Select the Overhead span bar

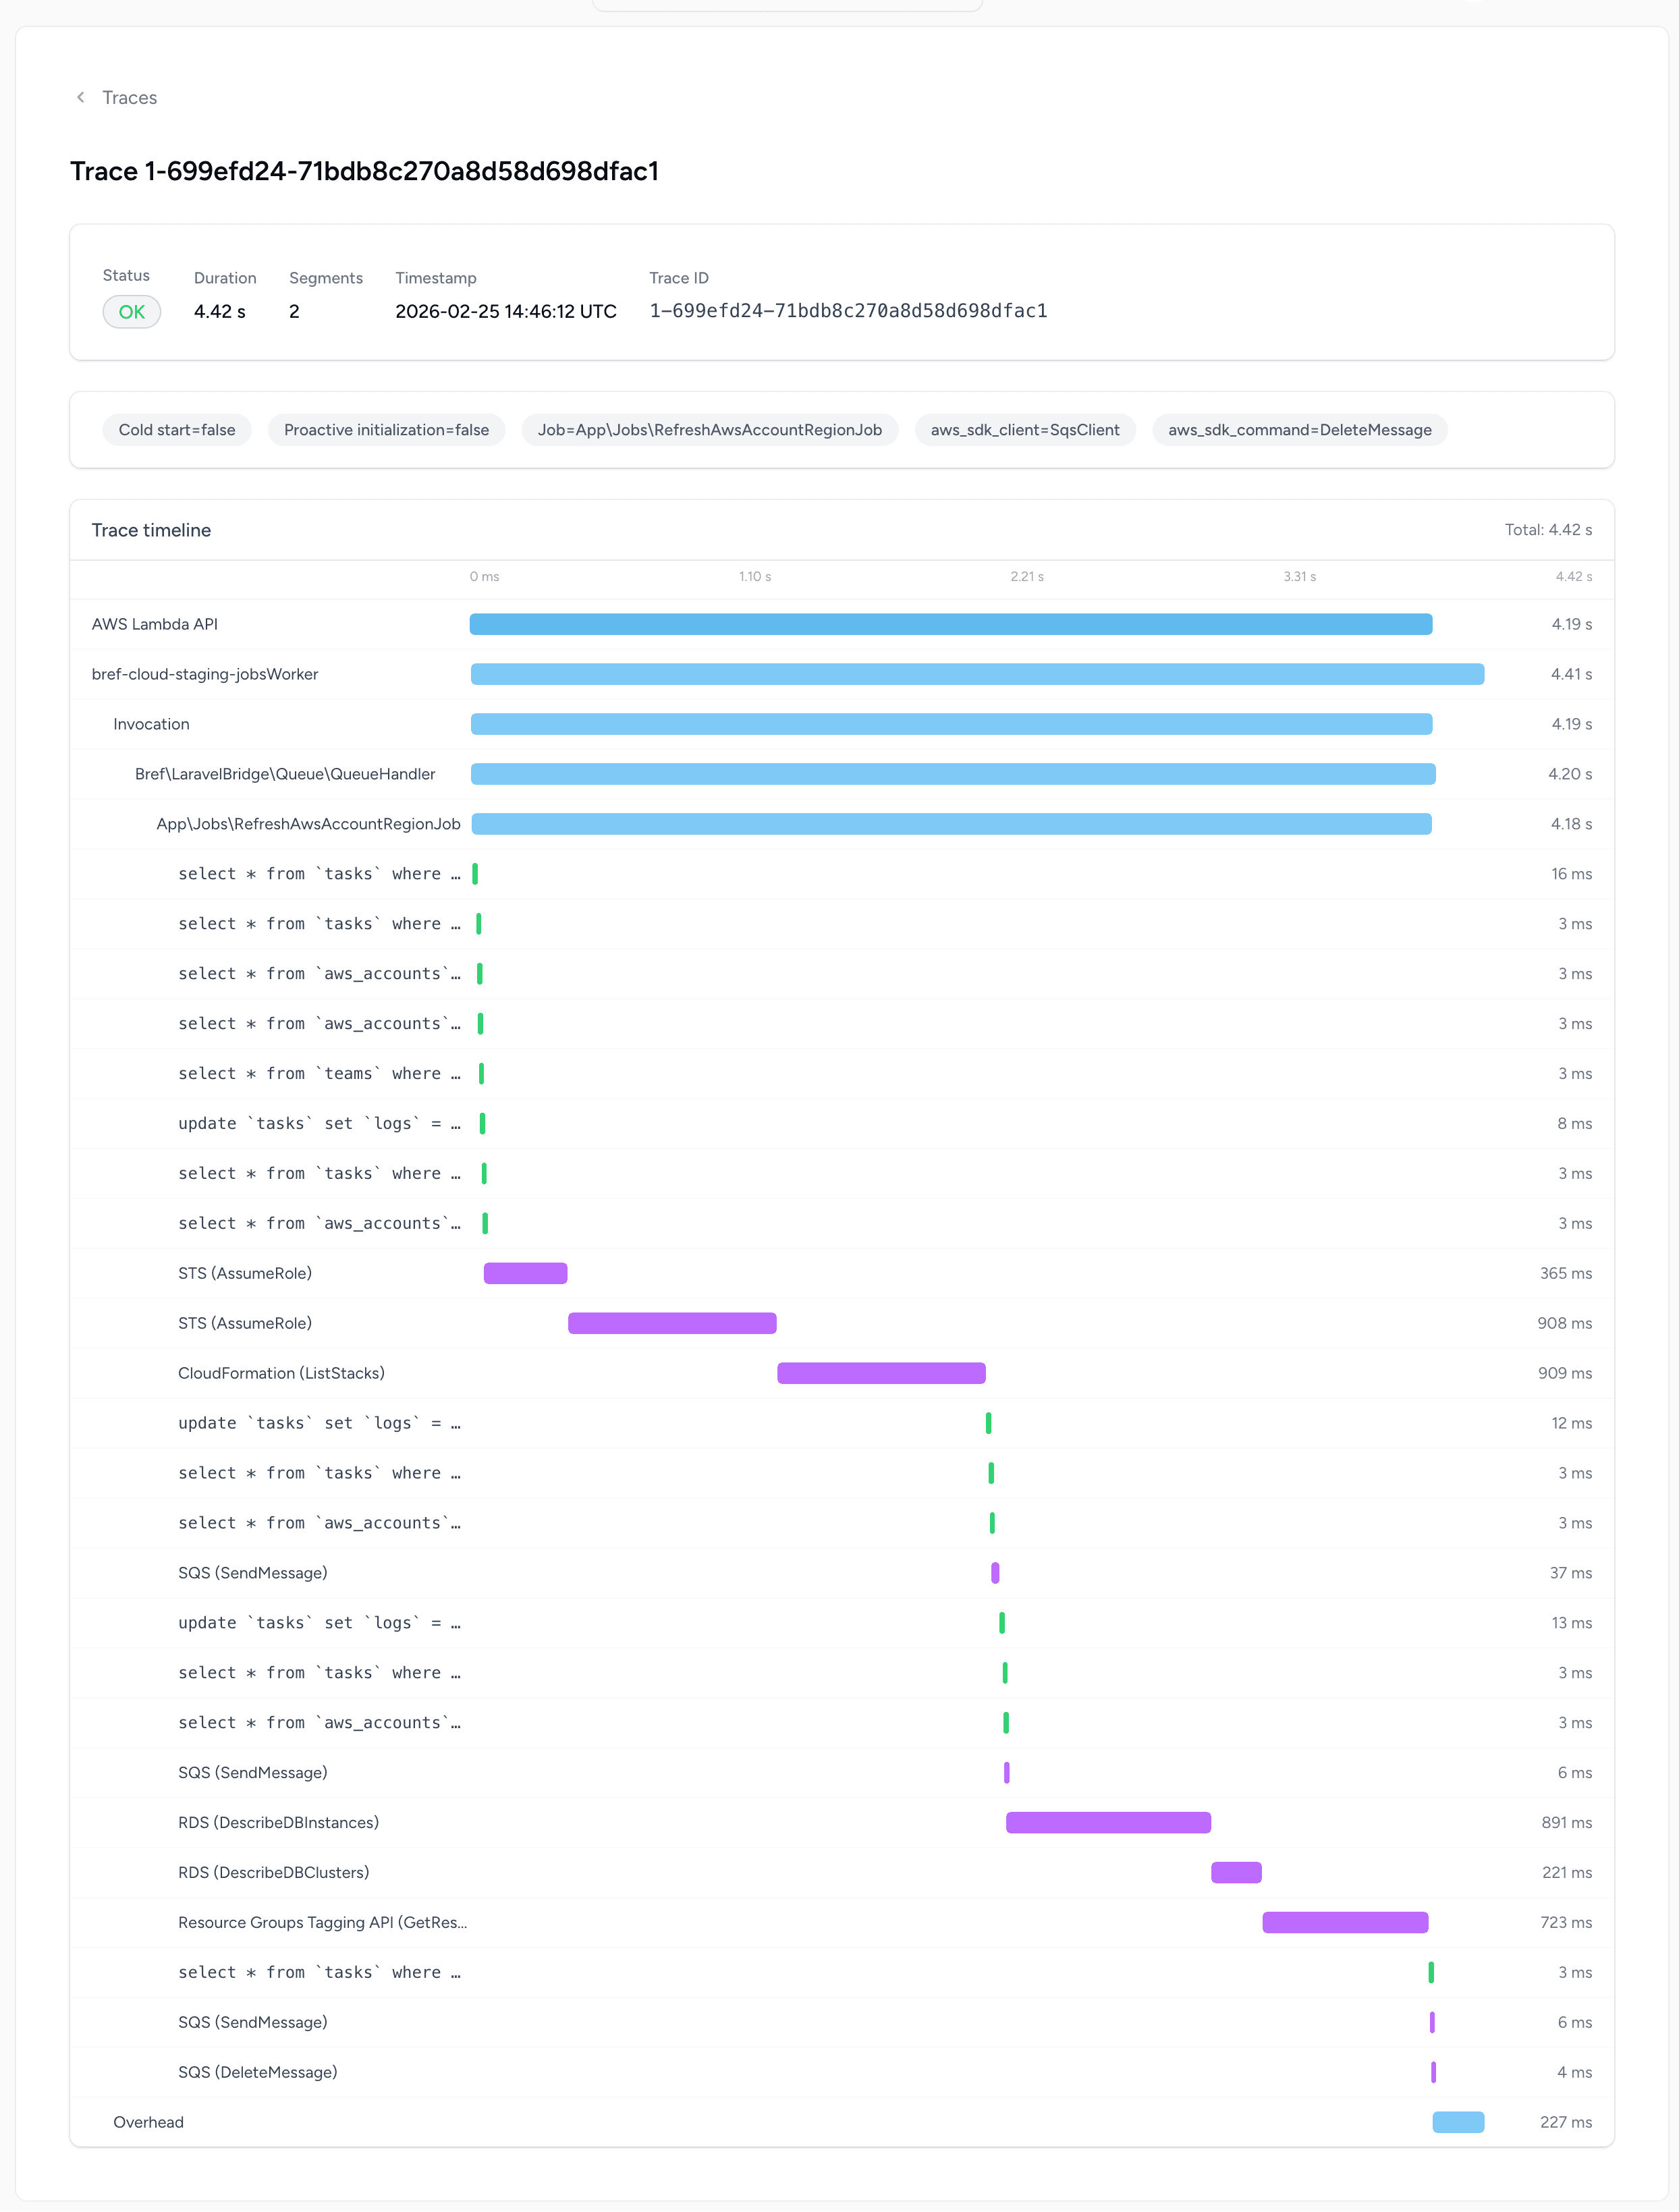click(x=1459, y=2122)
